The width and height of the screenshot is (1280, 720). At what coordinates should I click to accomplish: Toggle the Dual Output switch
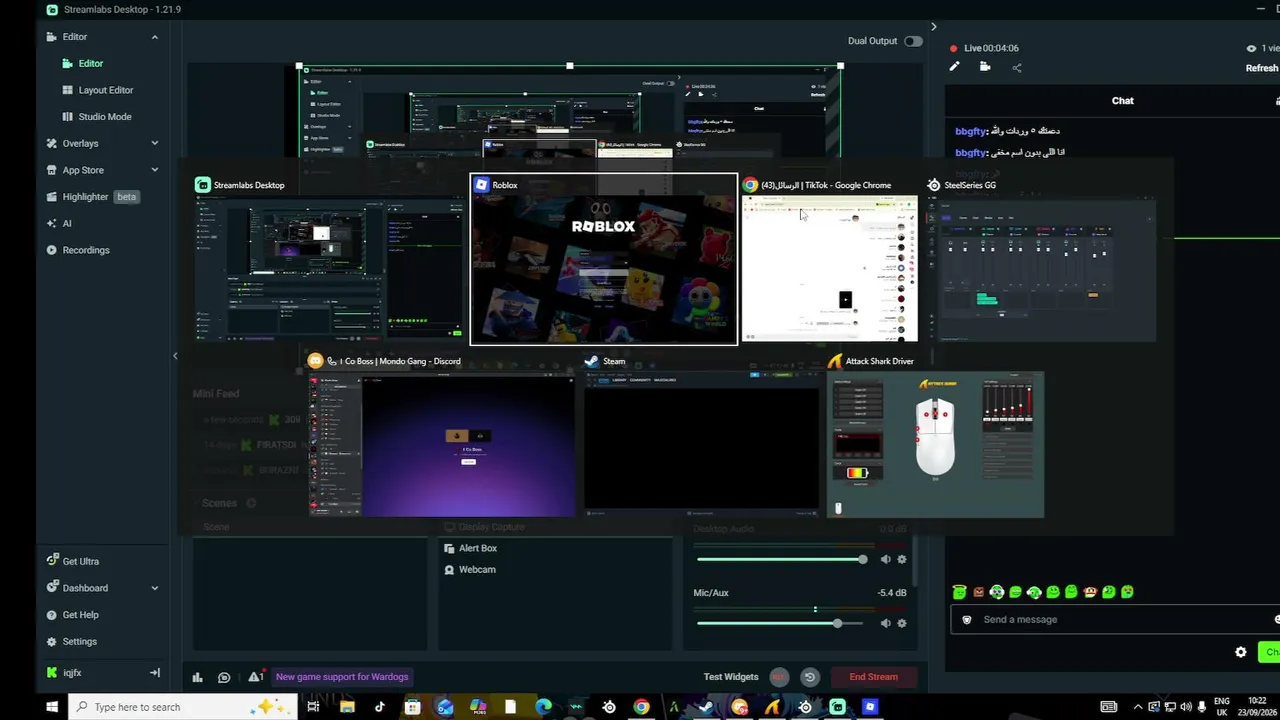913,41
